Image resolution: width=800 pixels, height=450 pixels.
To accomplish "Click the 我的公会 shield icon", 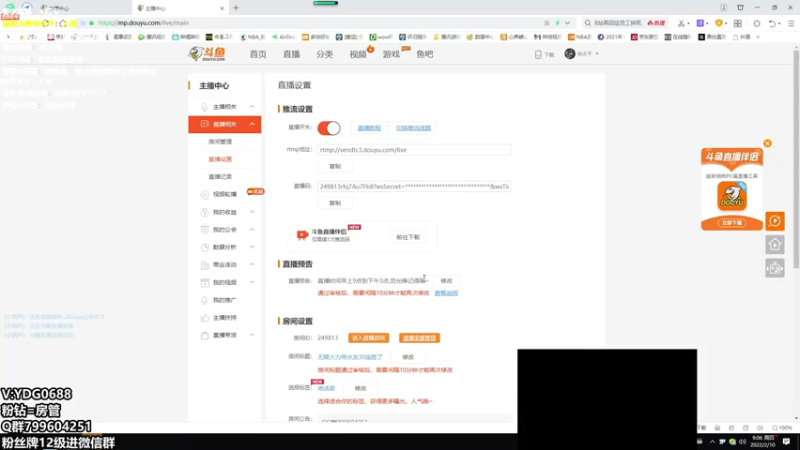I will [x=205, y=230].
